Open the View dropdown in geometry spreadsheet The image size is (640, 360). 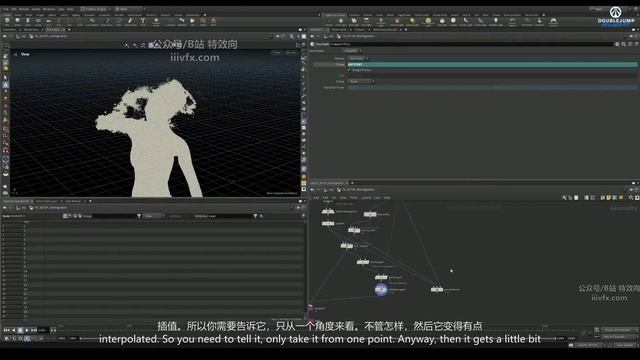[x=153, y=216]
